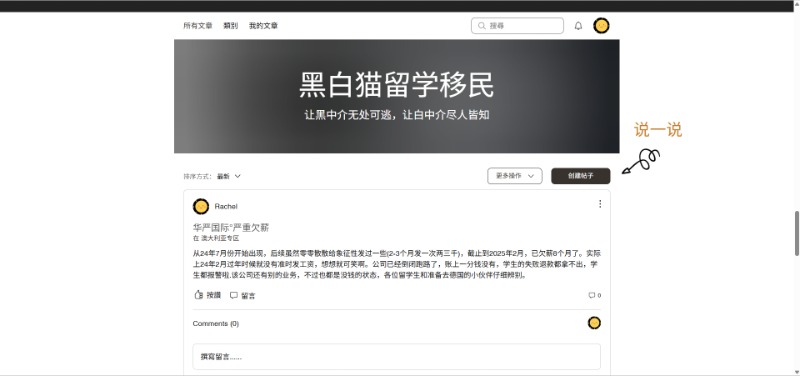Viewport: 800px width, 376px height.
Task: Click the thumbs-up like icon
Action: tap(199, 295)
